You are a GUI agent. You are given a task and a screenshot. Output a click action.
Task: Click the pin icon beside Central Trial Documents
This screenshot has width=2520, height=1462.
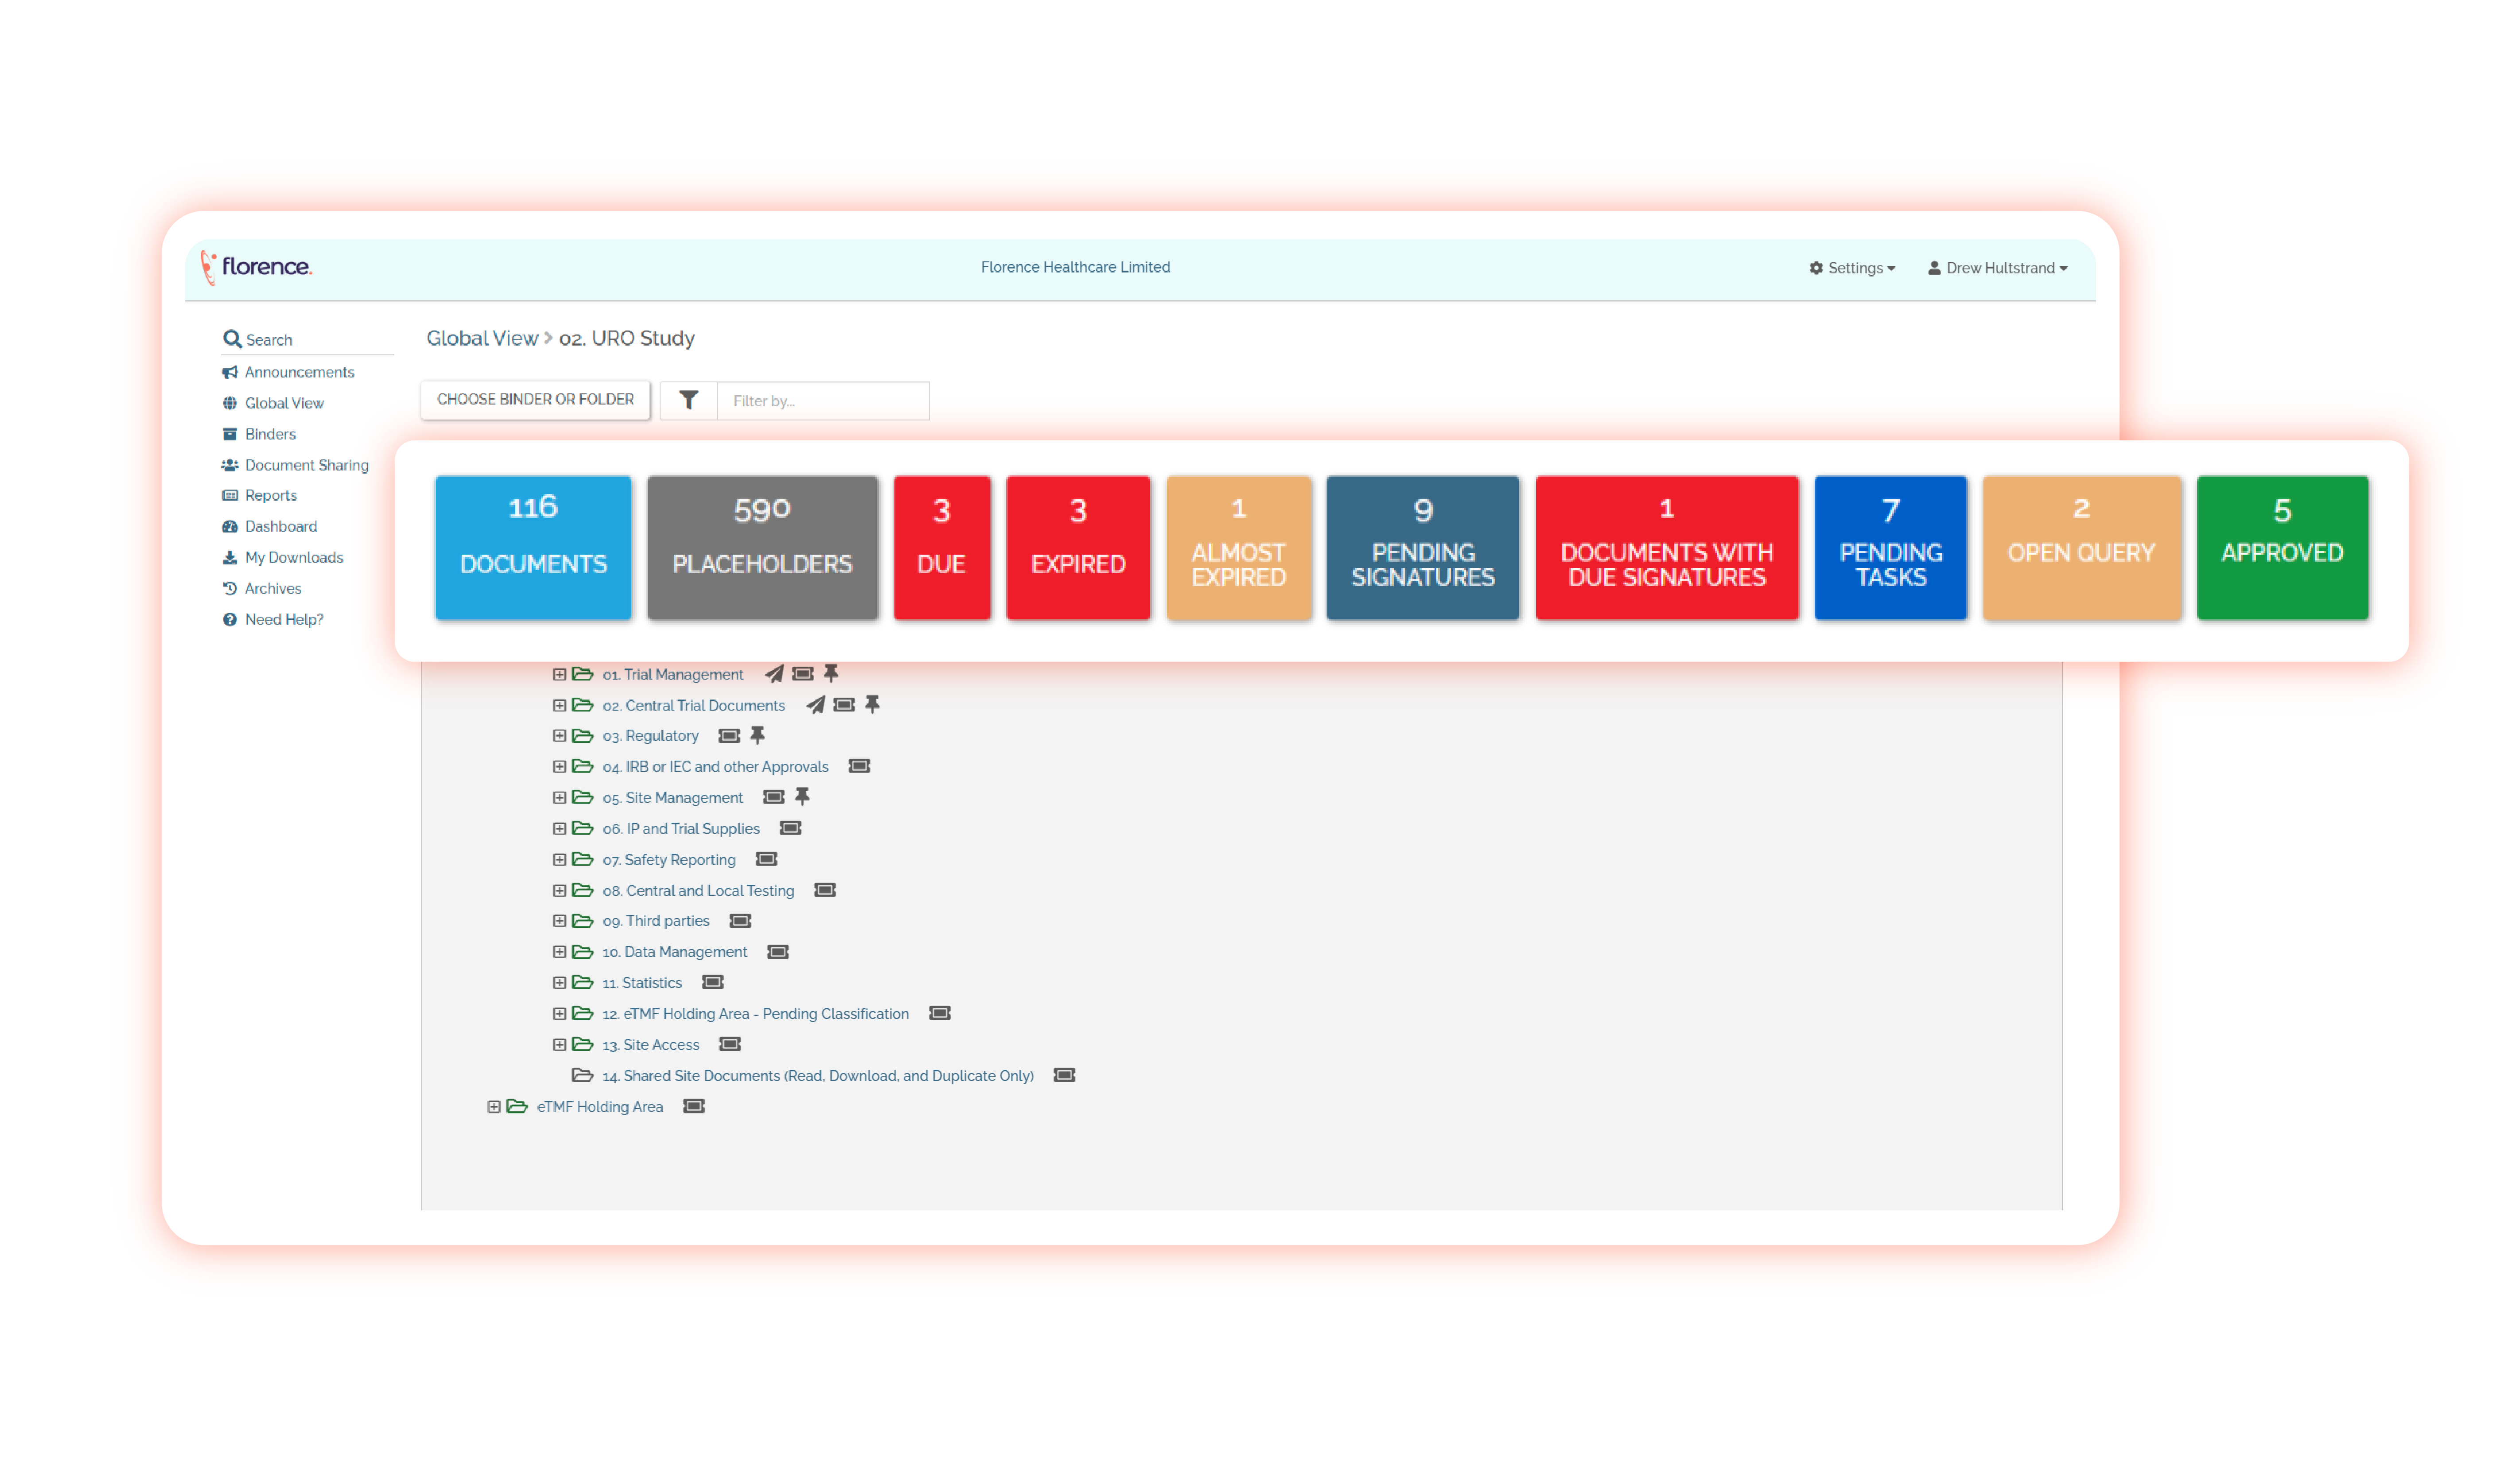[872, 705]
